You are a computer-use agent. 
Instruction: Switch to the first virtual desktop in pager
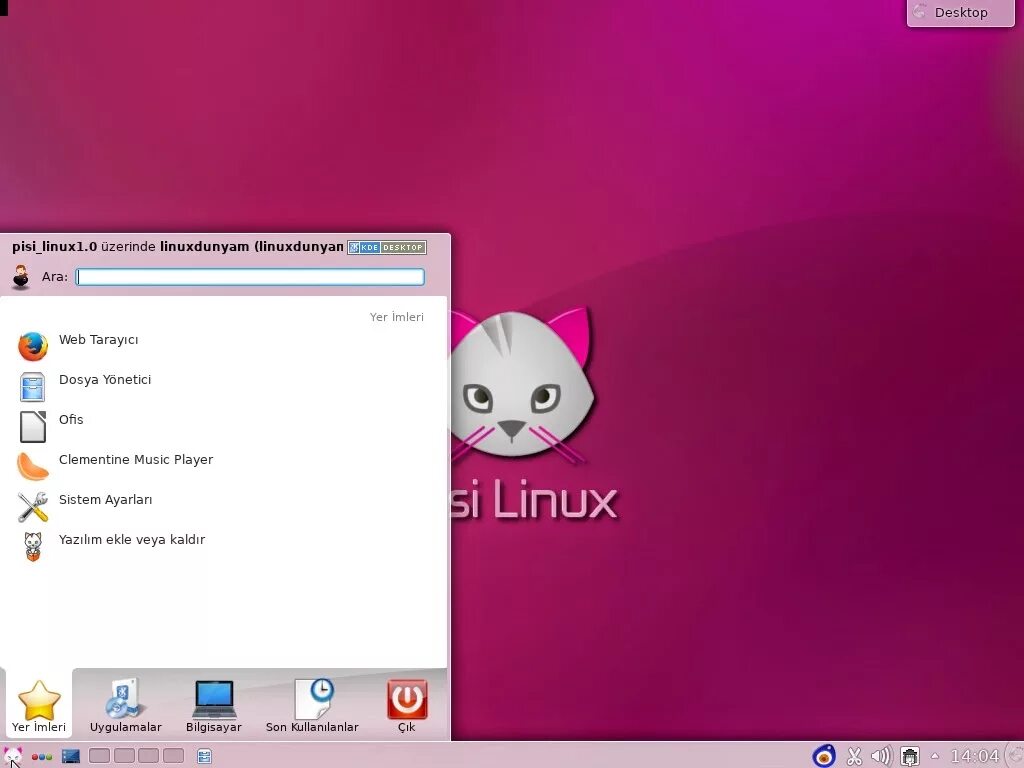99,756
